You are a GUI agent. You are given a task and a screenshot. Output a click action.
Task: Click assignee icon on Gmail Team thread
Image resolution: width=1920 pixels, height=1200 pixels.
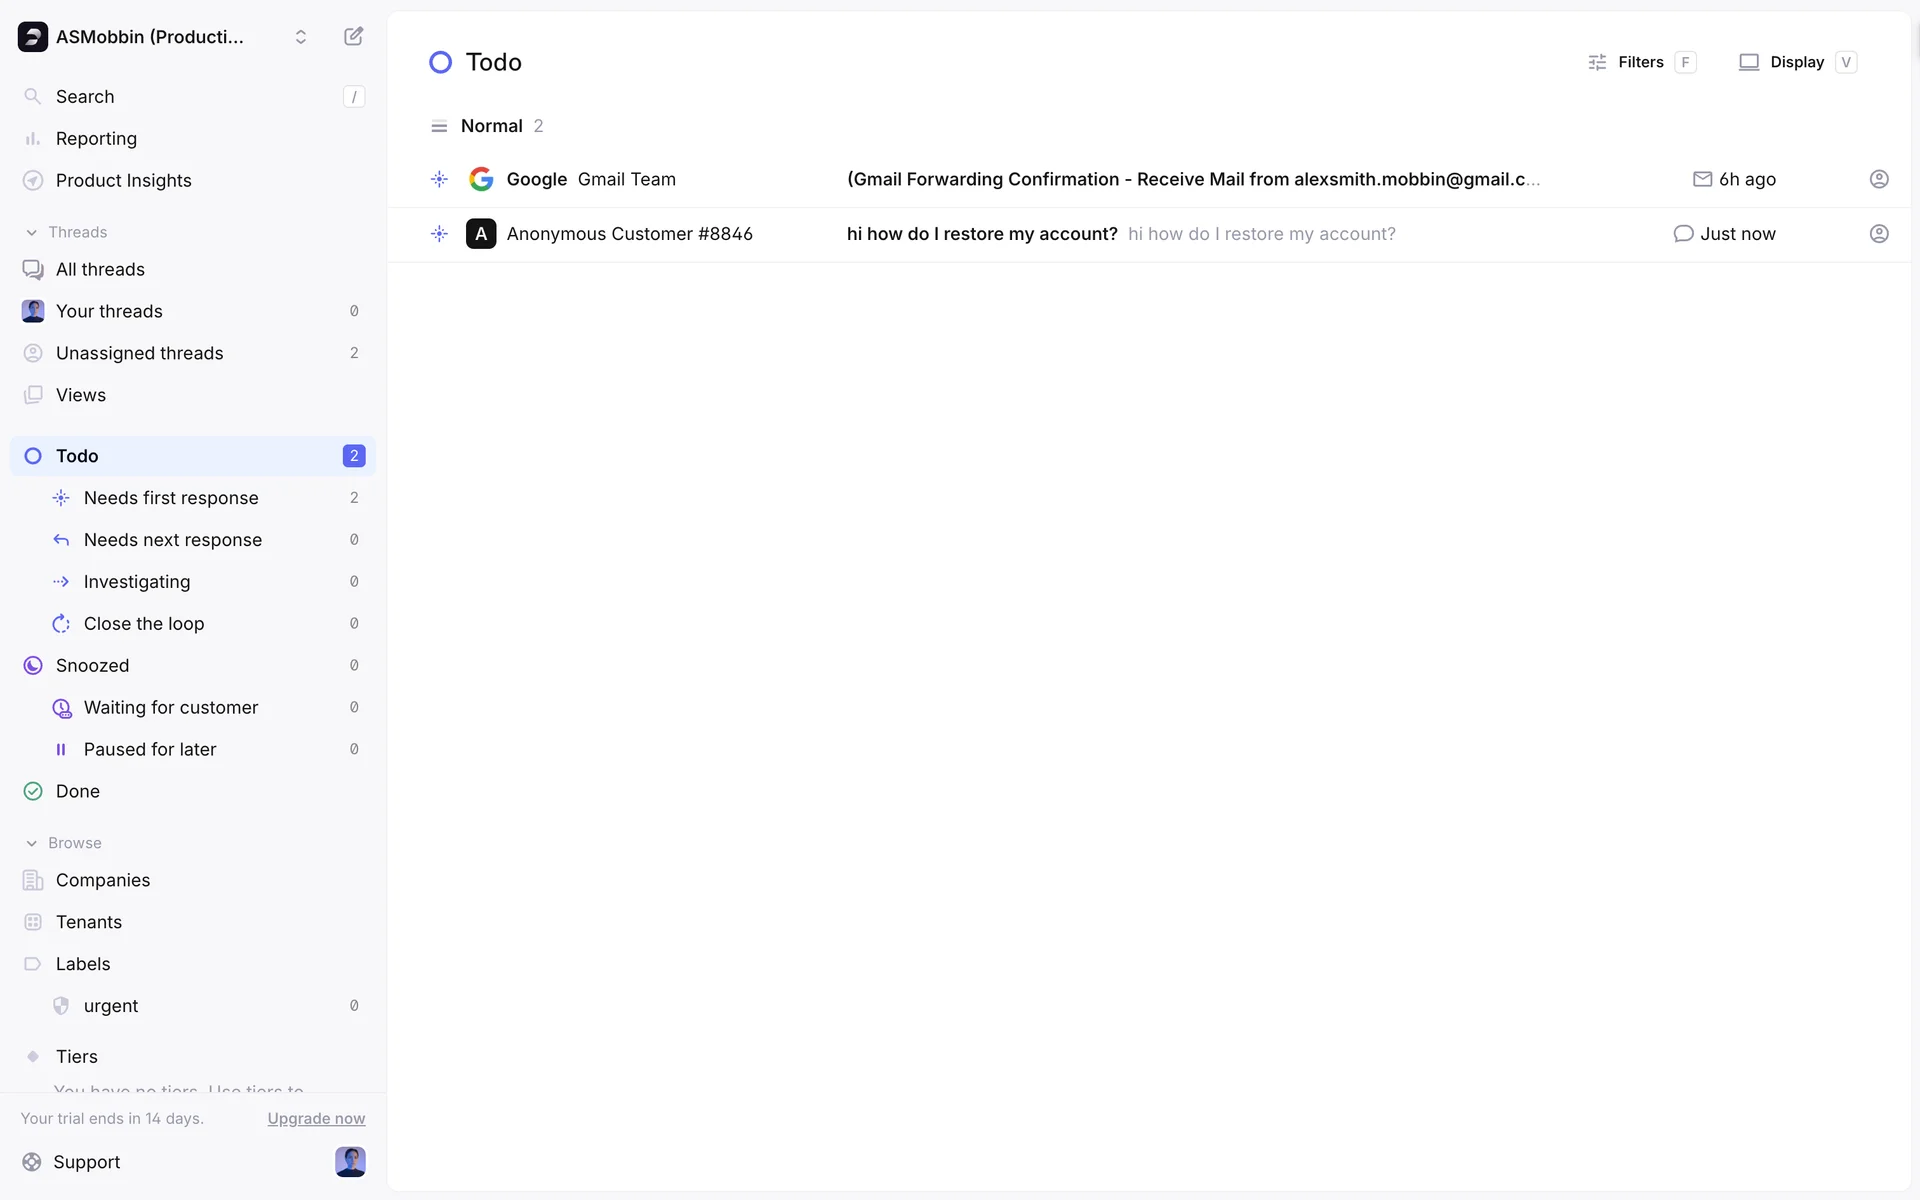(1878, 179)
